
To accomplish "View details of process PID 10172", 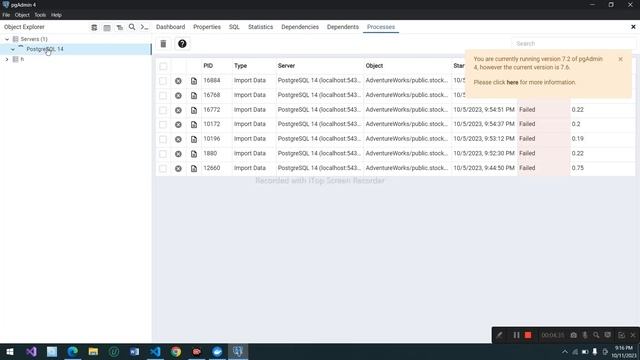I will pos(194,124).
